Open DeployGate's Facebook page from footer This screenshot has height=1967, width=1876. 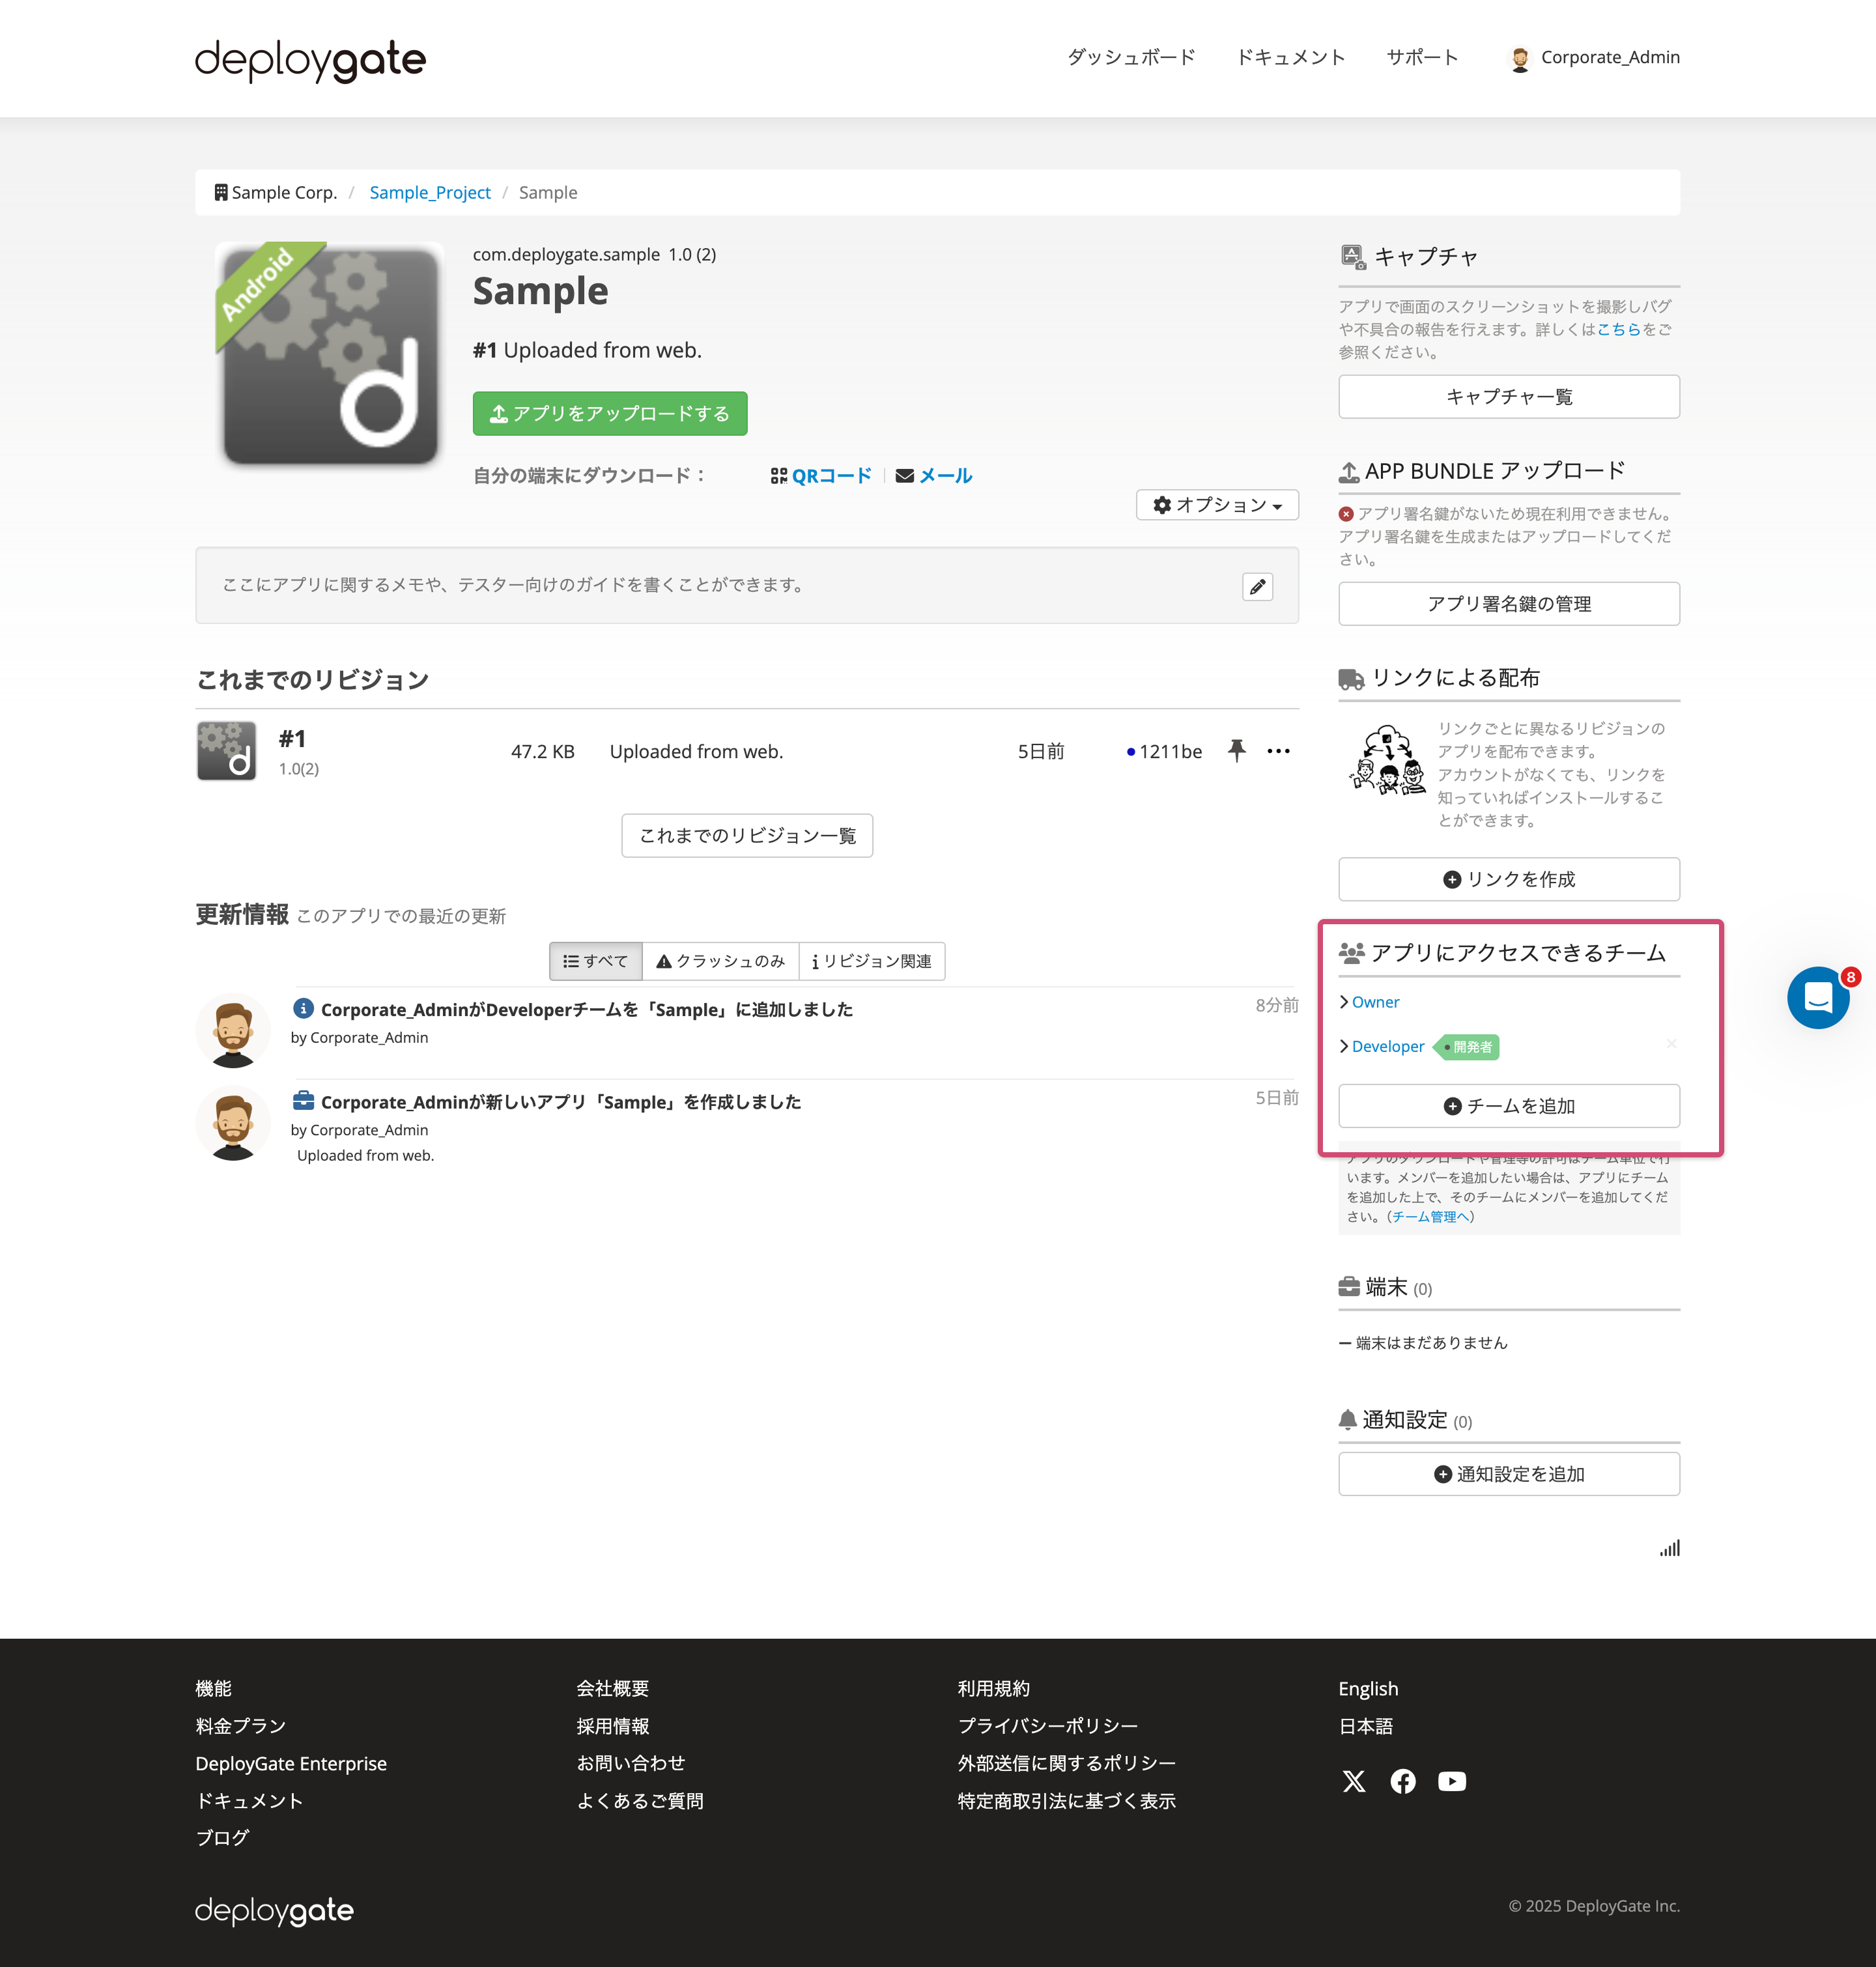[1403, 1781]
